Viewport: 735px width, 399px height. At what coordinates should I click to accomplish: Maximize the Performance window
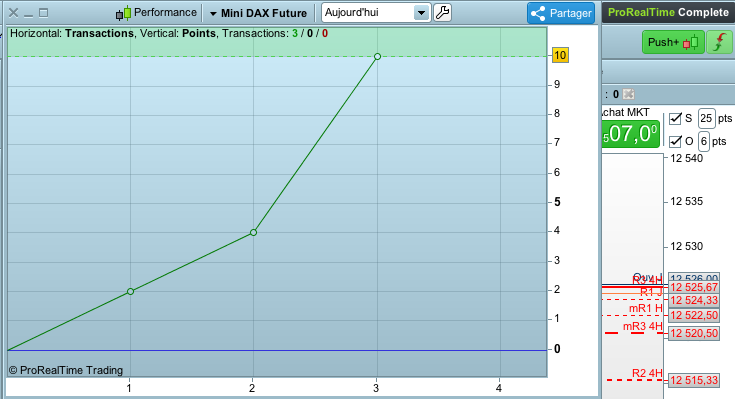tap(44, 13)
